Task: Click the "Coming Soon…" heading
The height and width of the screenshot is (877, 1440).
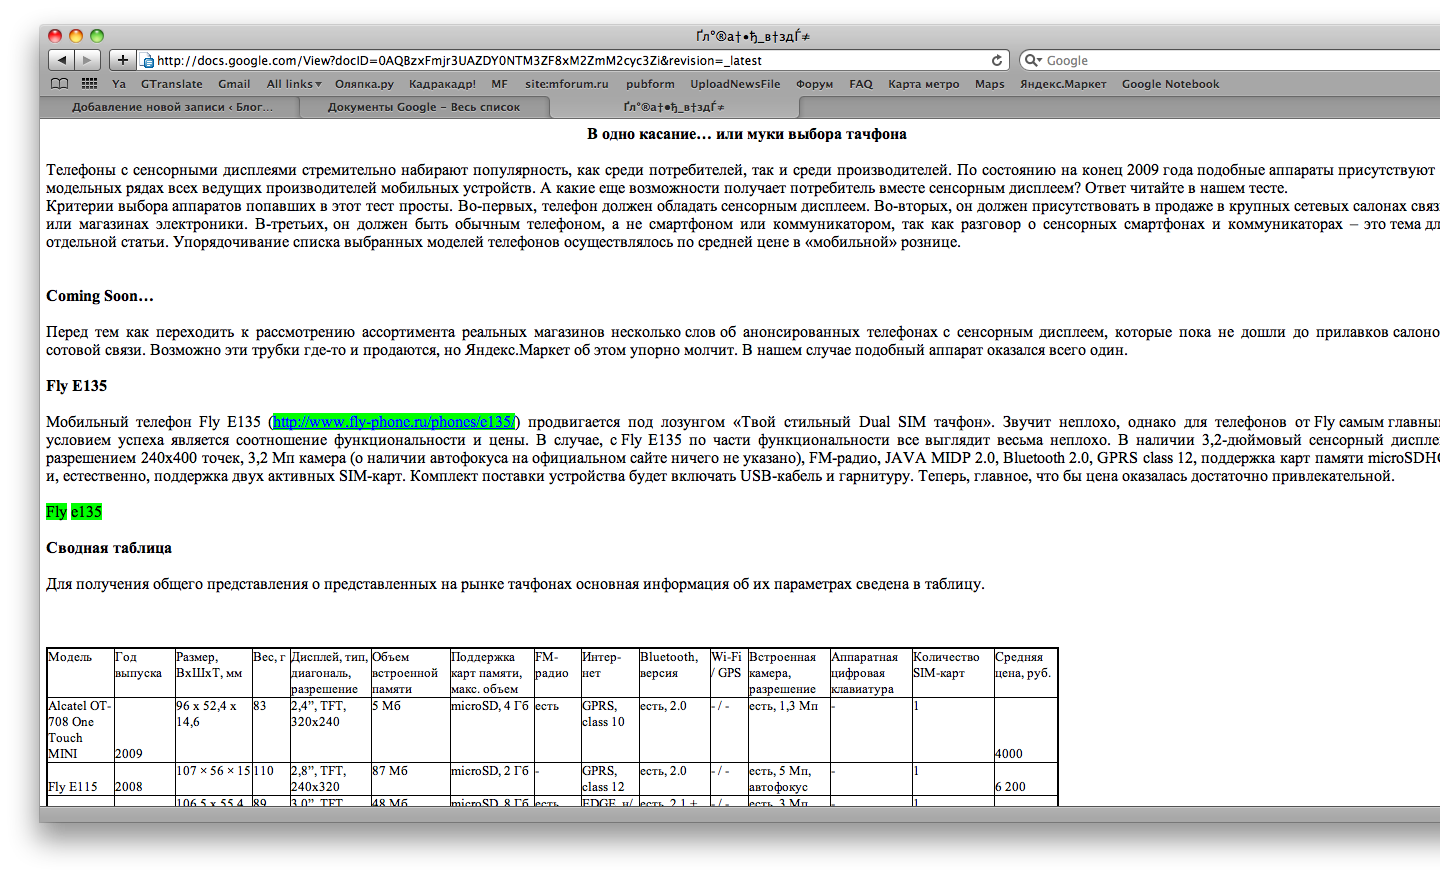Action: [x=100, y=296]
